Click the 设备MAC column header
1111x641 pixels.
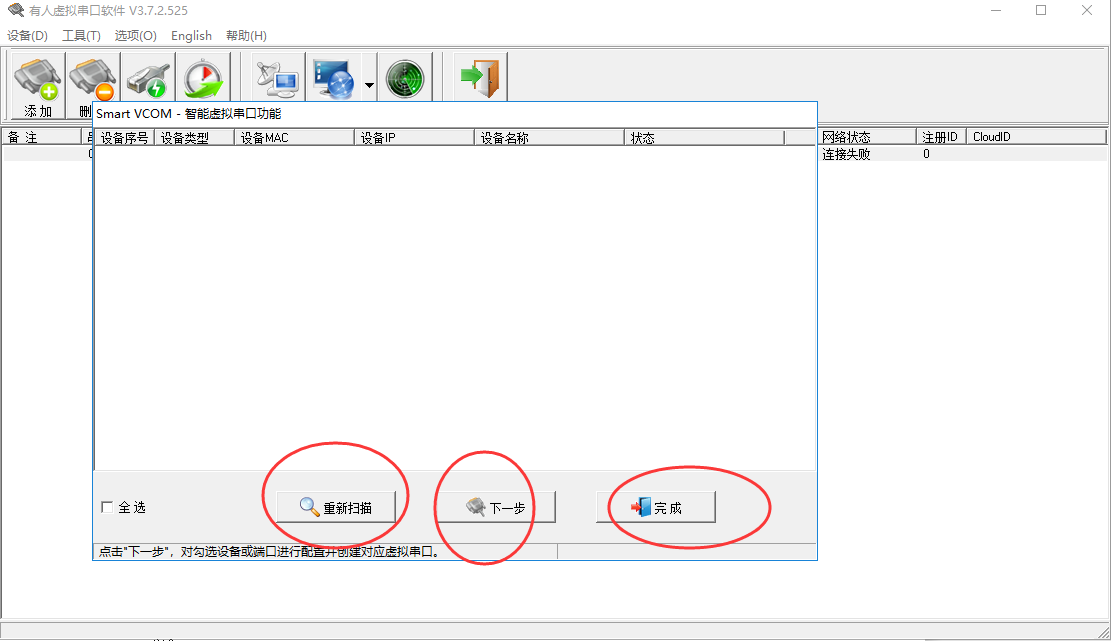[294, 138]
